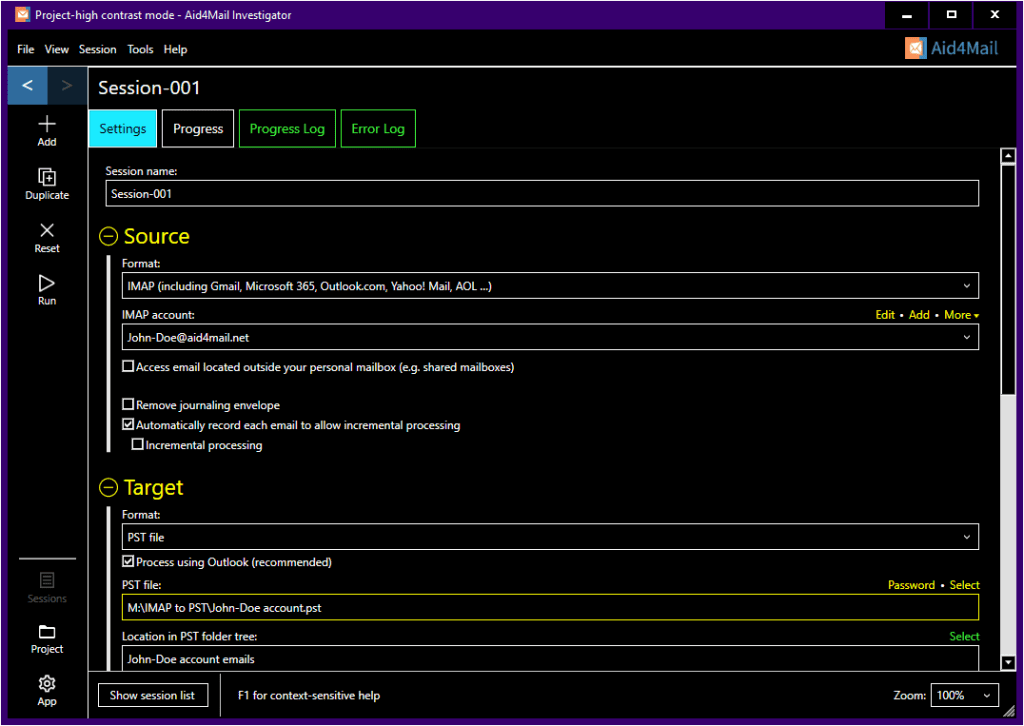Open the Session menu

click(x=97, y=49)
